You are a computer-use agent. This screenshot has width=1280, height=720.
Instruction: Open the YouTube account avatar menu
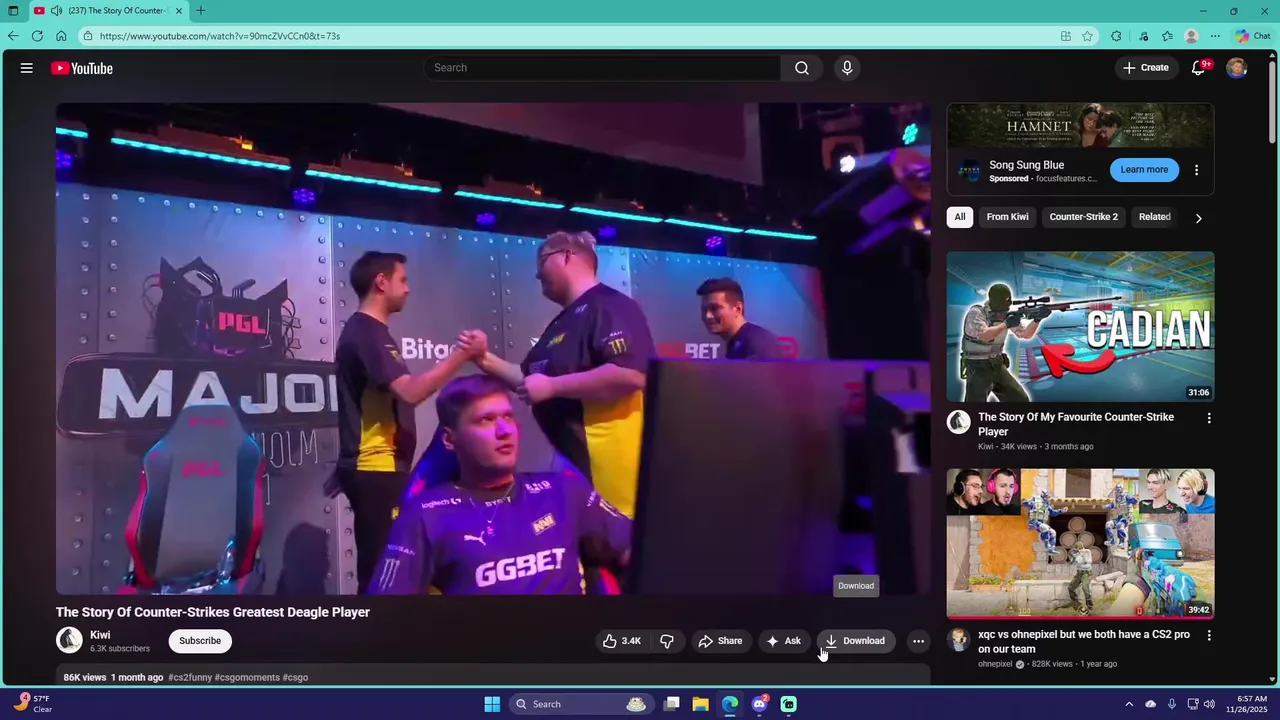pyautogui.click(x=1237, y=68)
